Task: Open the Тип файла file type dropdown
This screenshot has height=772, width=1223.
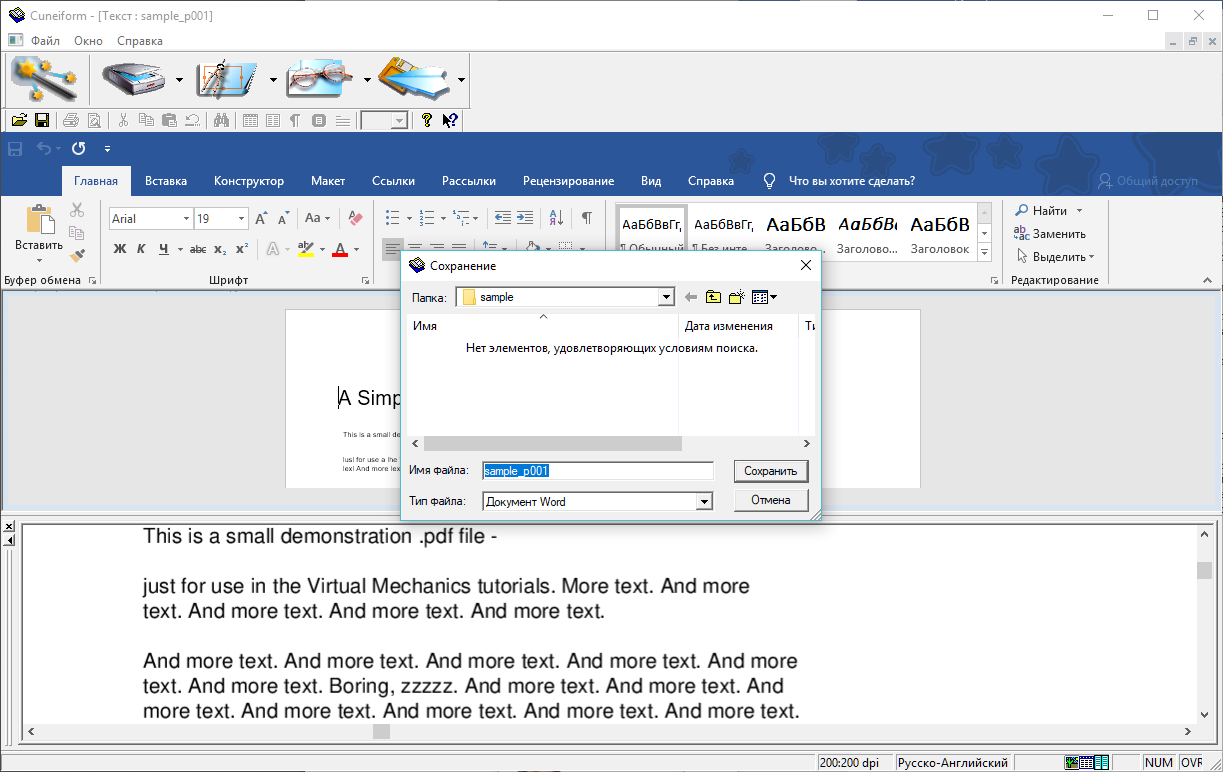Action: pos(704,502)
